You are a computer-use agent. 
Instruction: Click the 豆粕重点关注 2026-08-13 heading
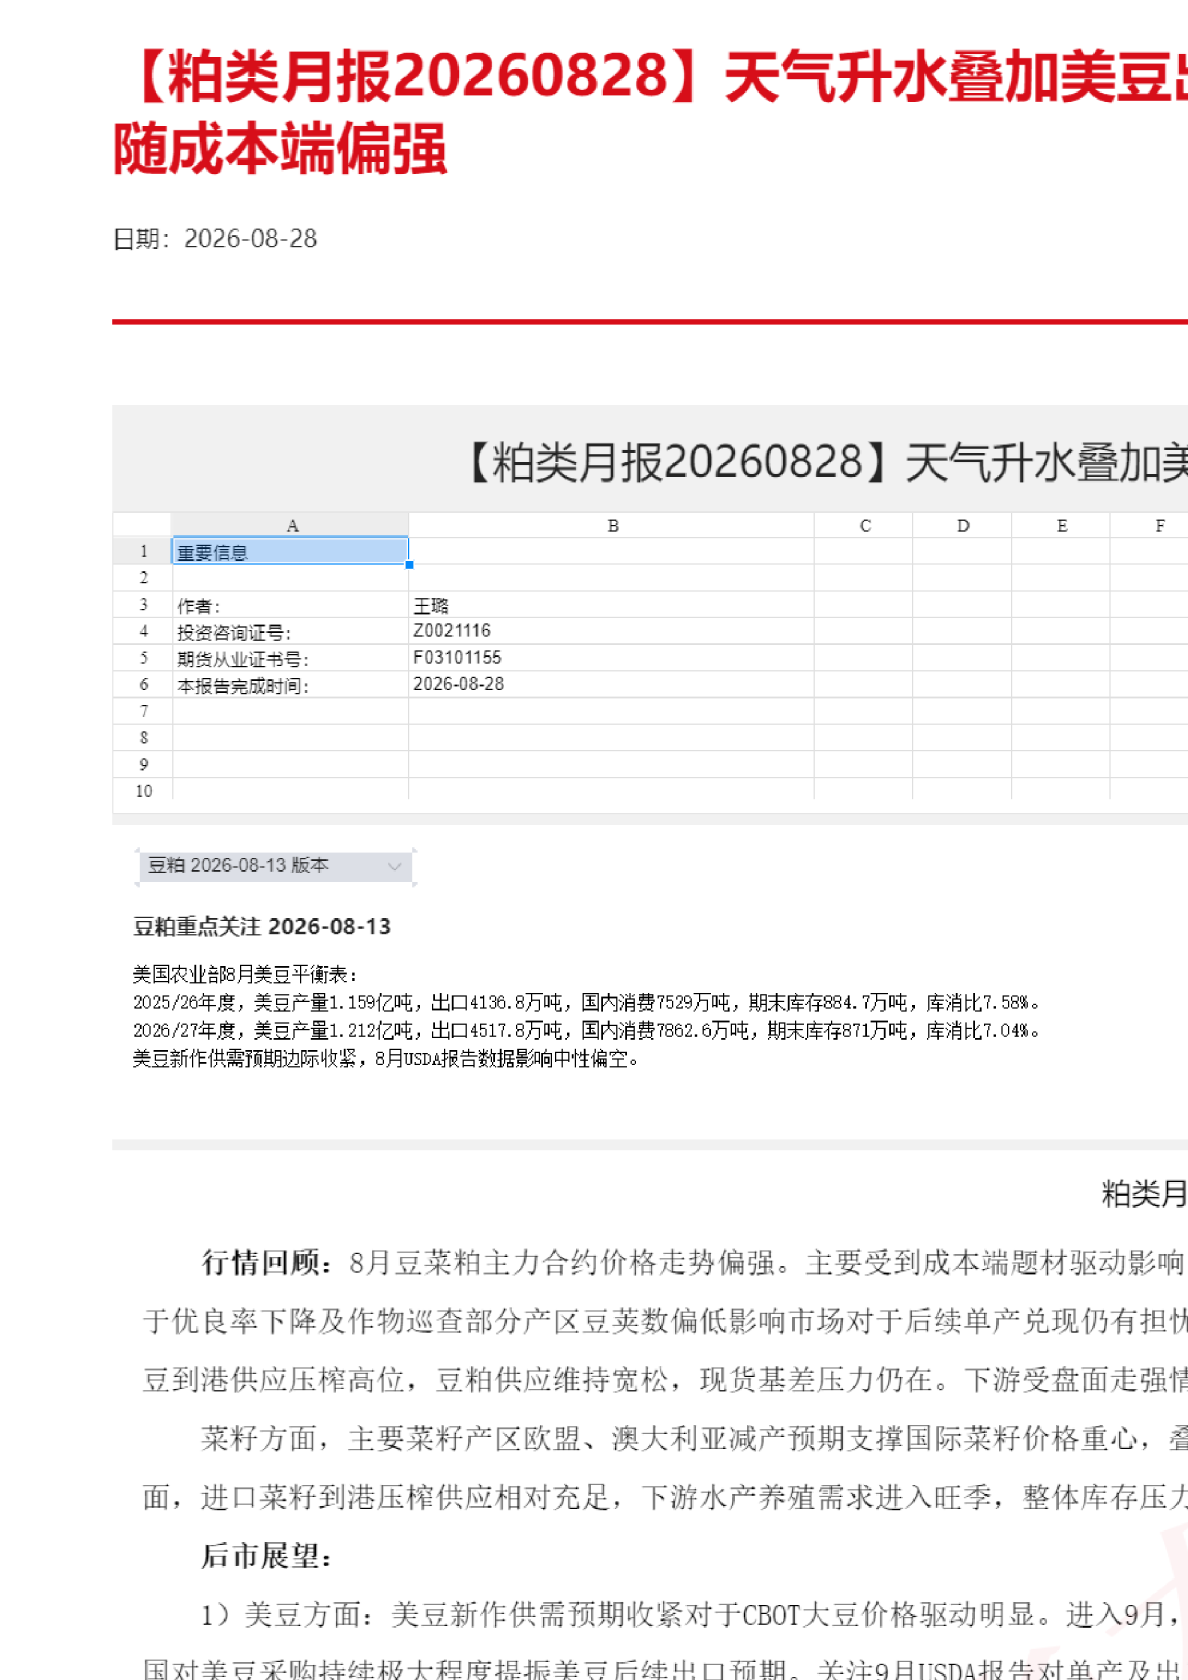point(262,927)
